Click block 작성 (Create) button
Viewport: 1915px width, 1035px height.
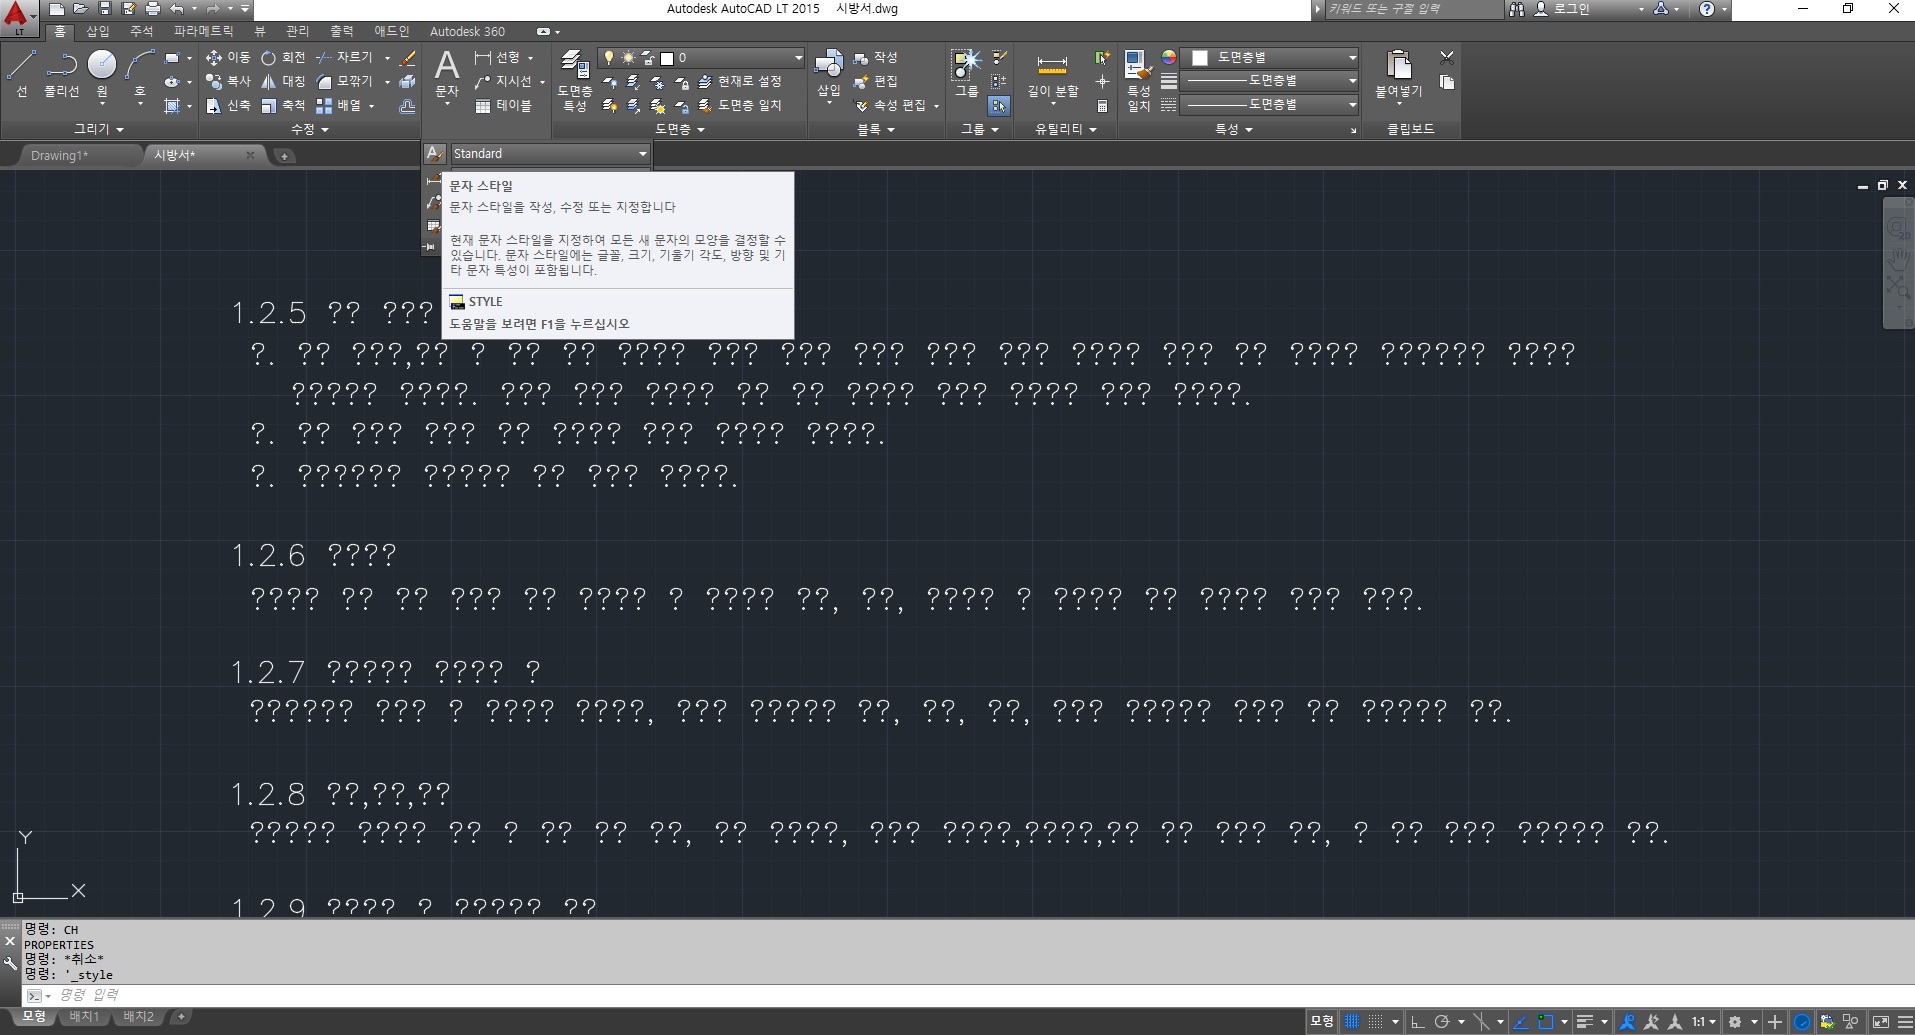pos(876,58)
